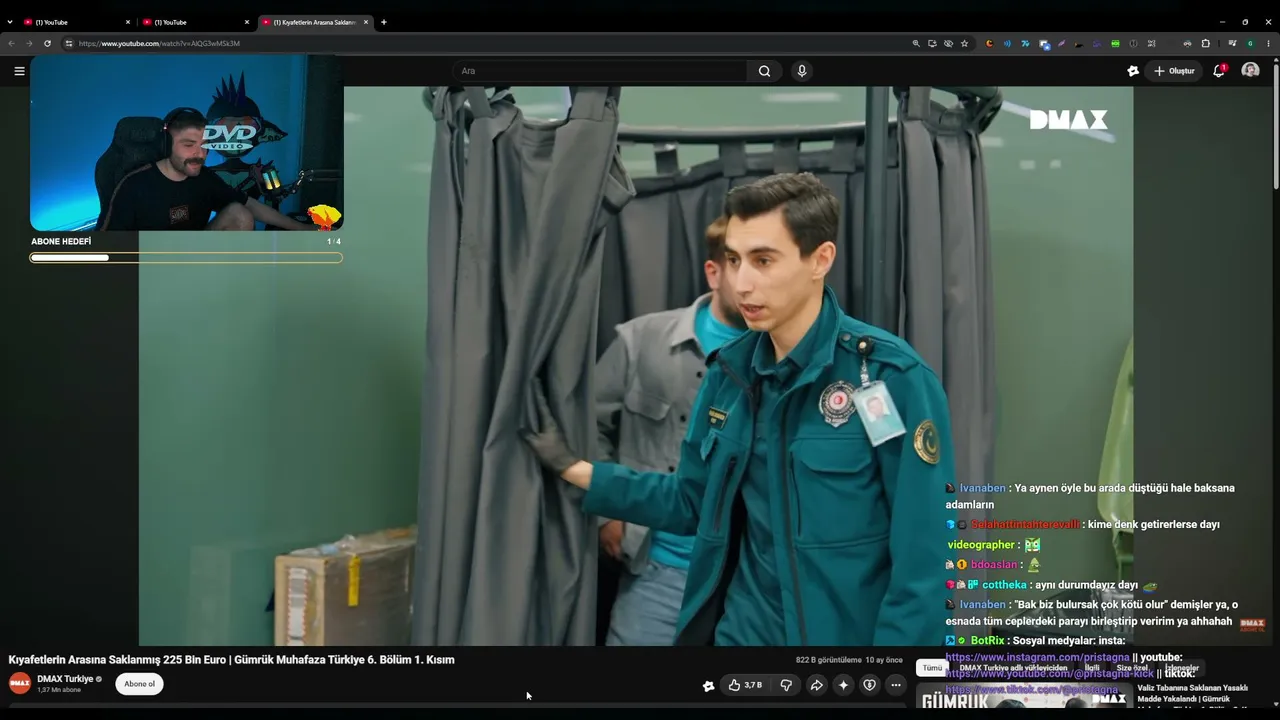Click the purple feather extension icon

point(1062,44)
